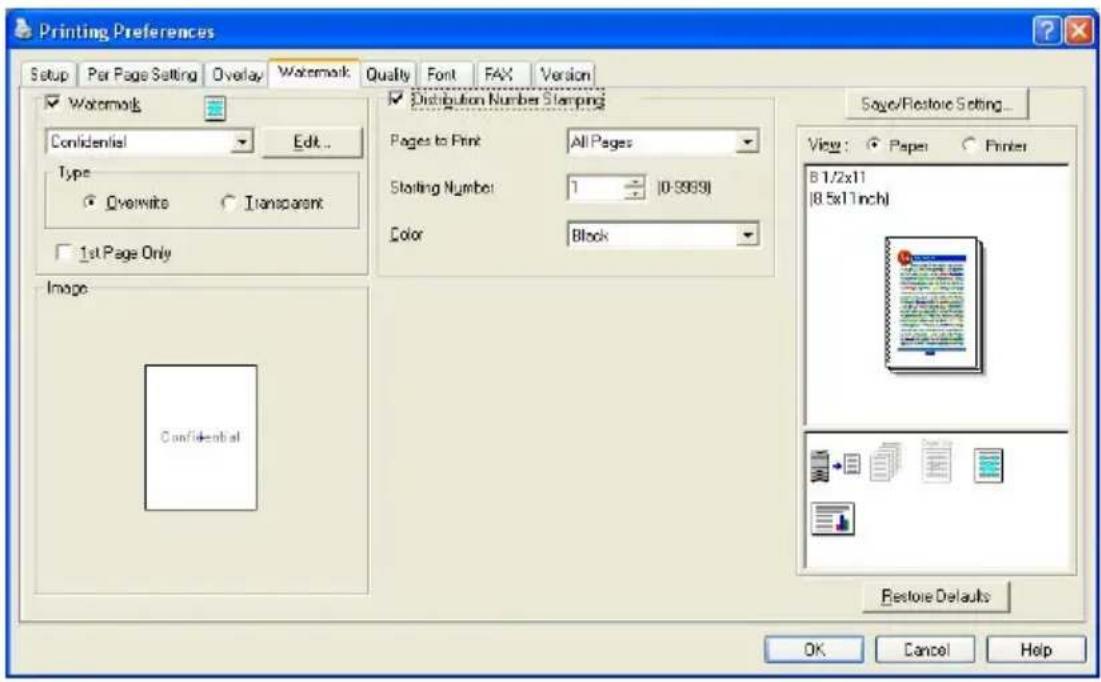Click the Starting Number input field

tap(595, 188)
